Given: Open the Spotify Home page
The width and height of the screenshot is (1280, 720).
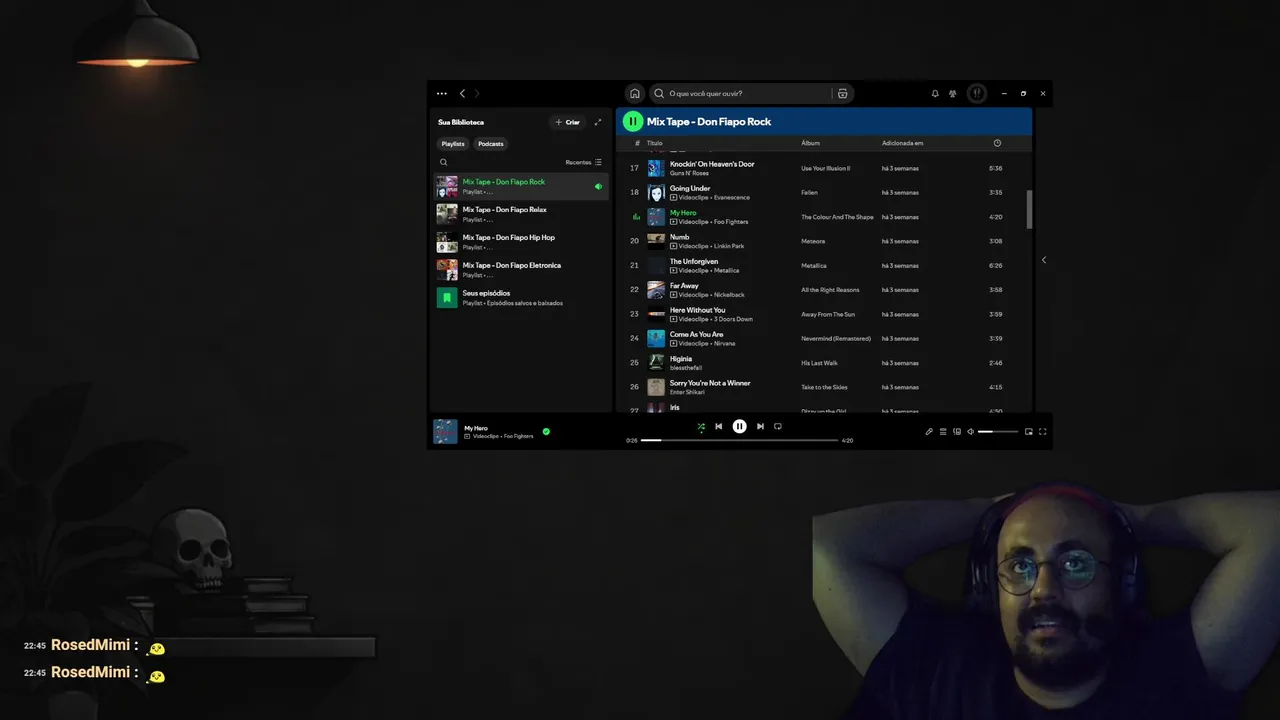Looking at the screenshot, I should (634, 93).
